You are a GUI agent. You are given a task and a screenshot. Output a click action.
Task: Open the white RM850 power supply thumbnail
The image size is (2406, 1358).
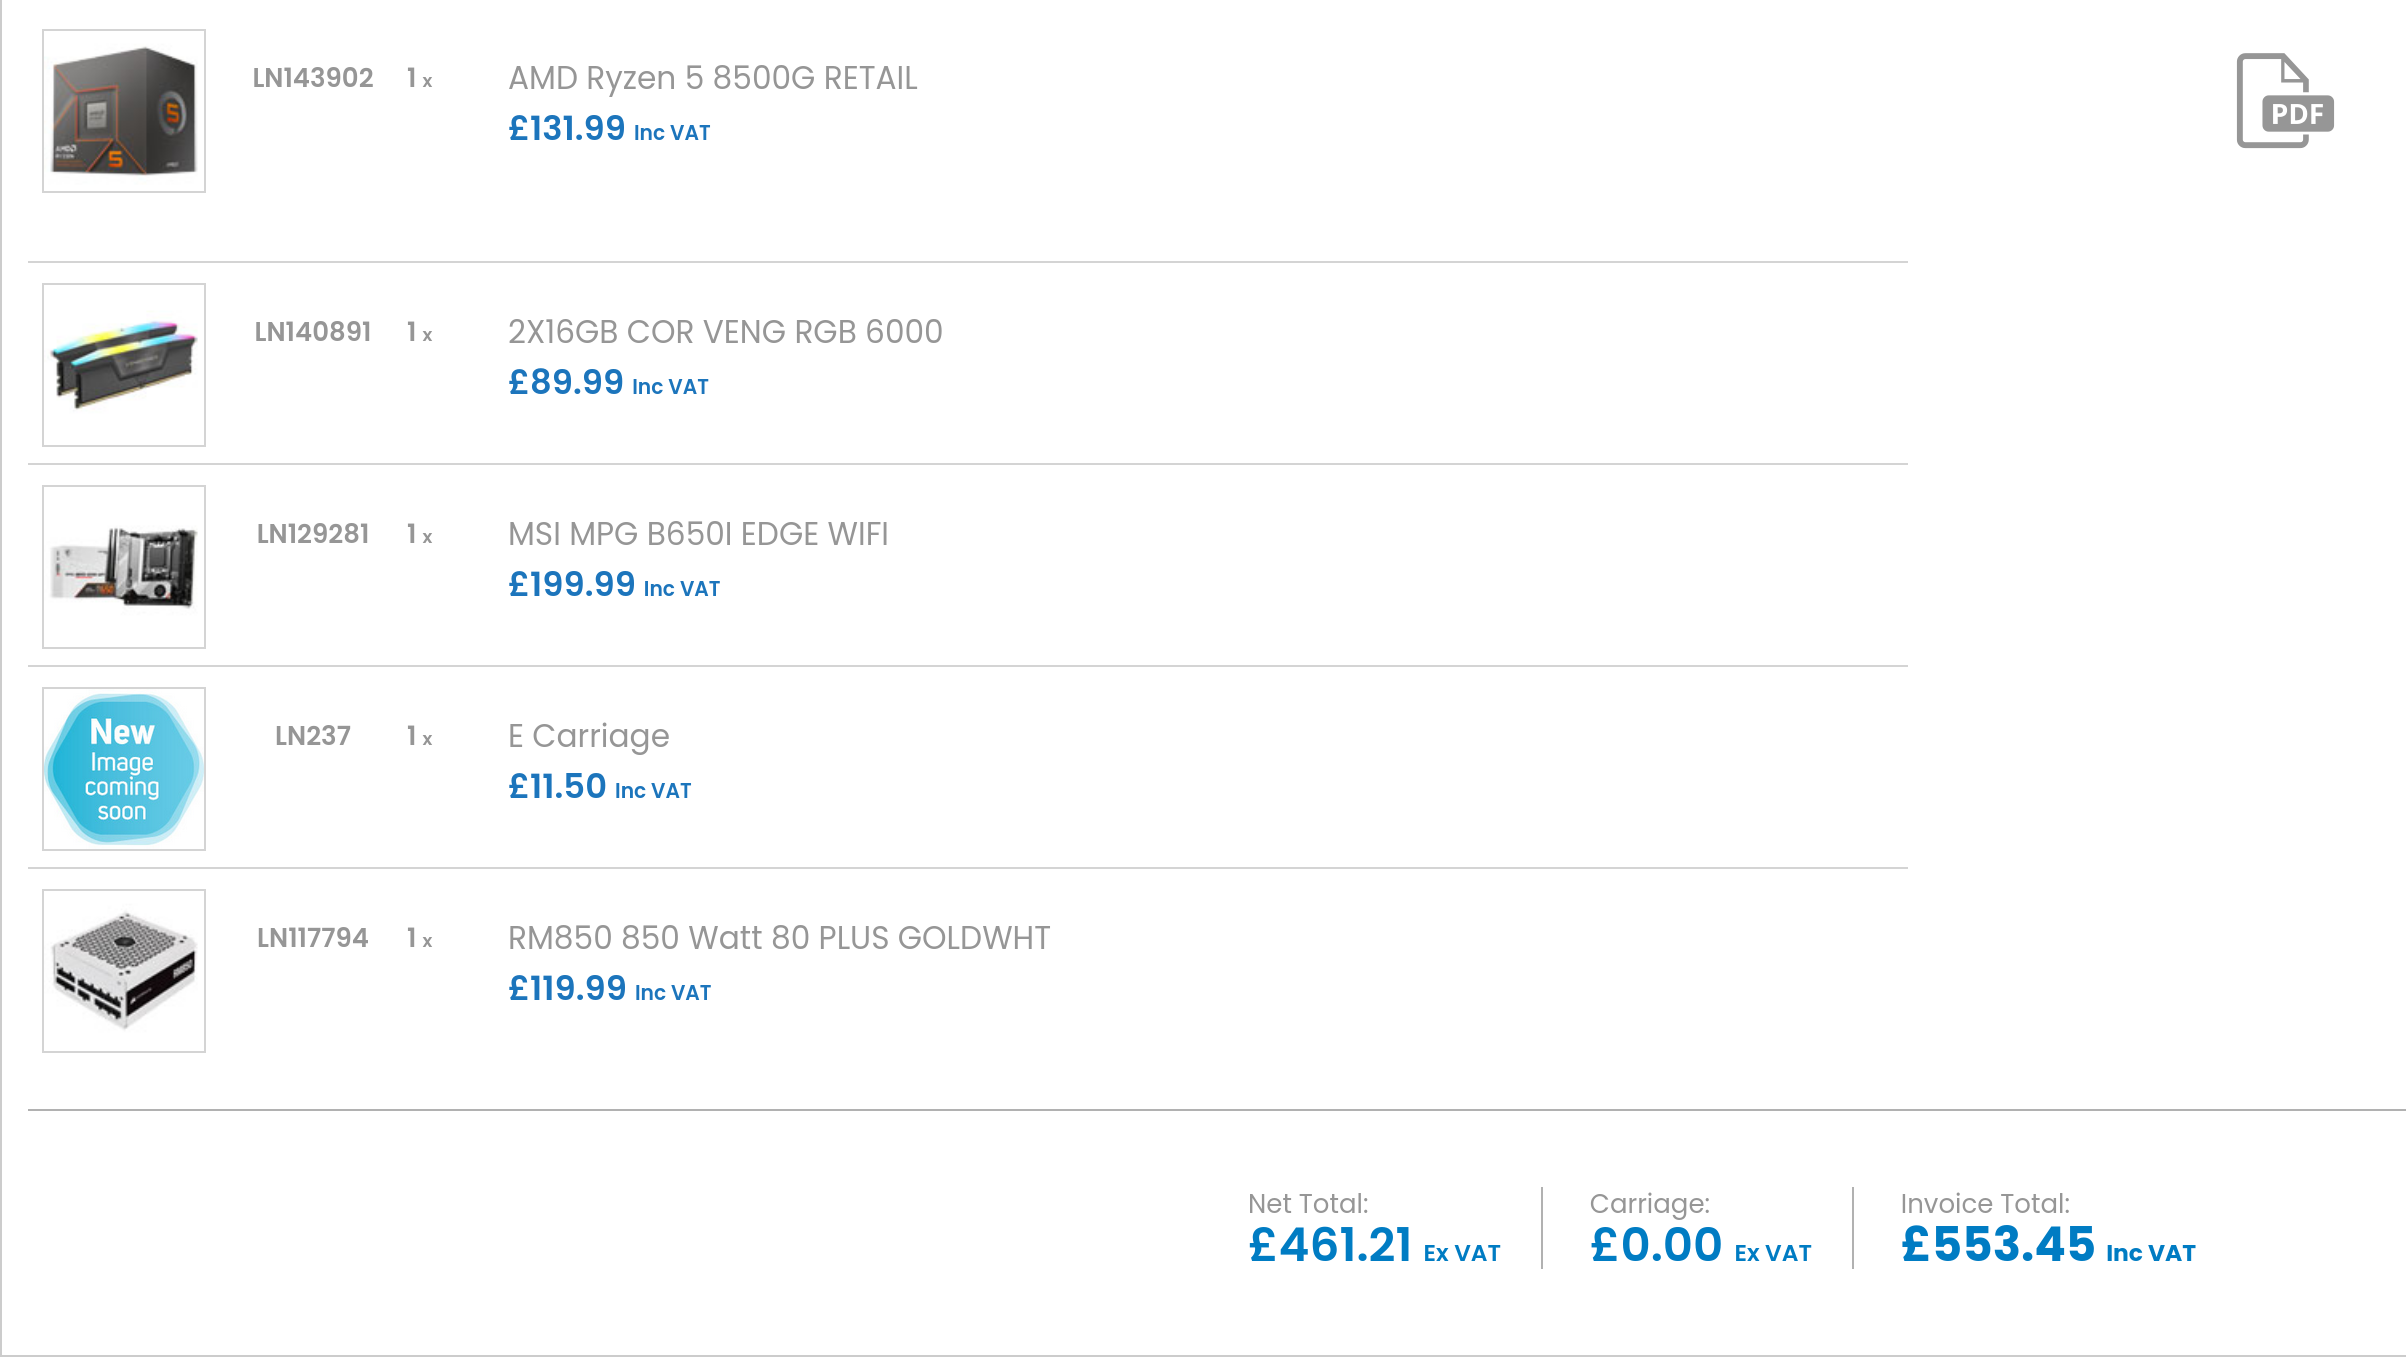click(124, 971)
